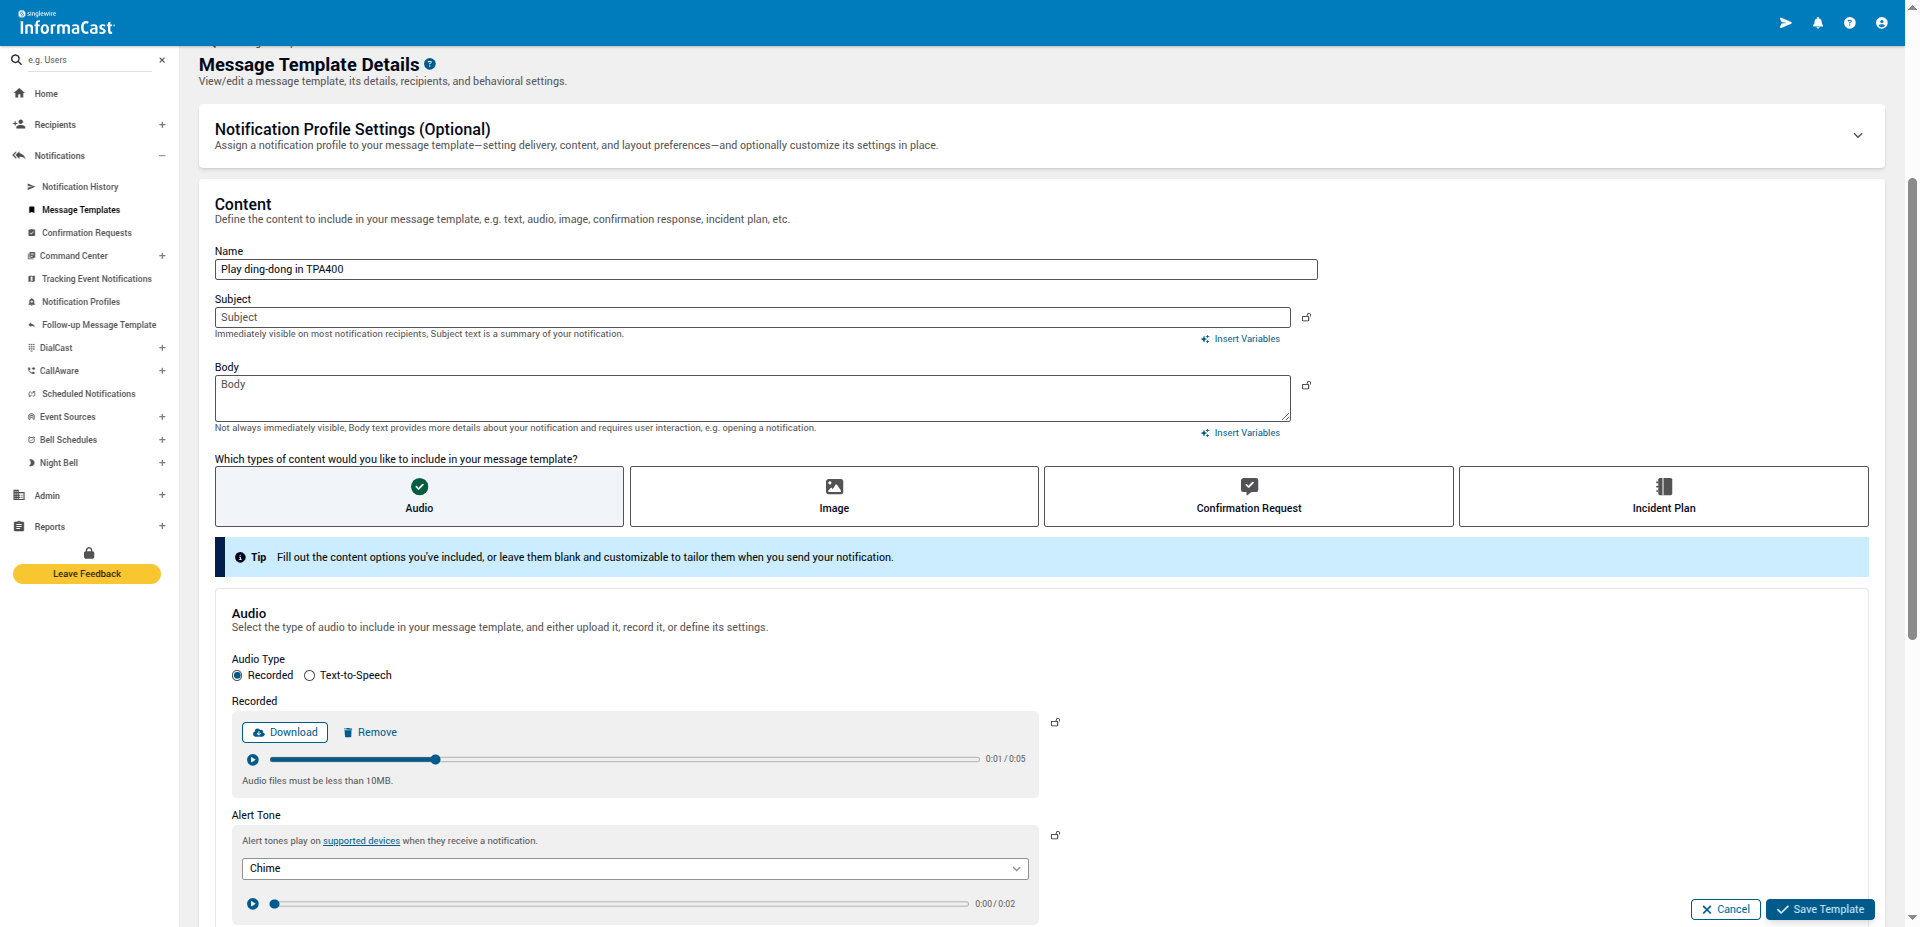This screenshot has height=927, width=1920.
Task: Clear the sidebar search with the X icon
Action: click(x=162, y=60)
